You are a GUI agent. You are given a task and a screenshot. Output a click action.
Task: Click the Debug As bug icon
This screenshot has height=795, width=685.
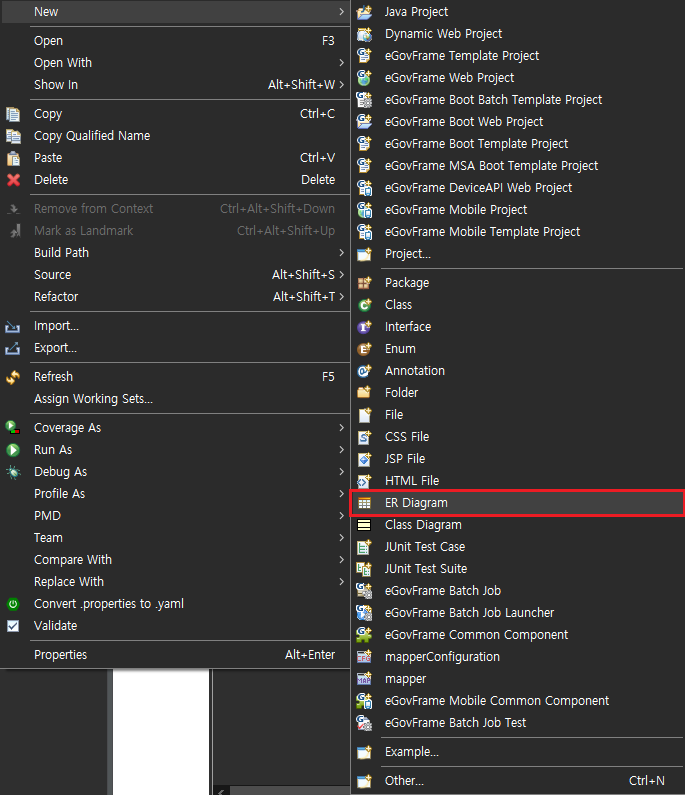[x=13, y=472]
